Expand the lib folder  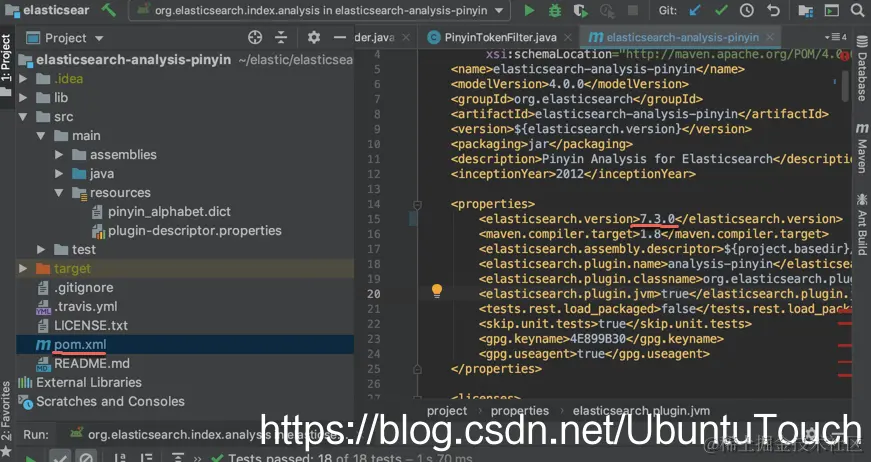pyautogui.click(x=23, y=98)
